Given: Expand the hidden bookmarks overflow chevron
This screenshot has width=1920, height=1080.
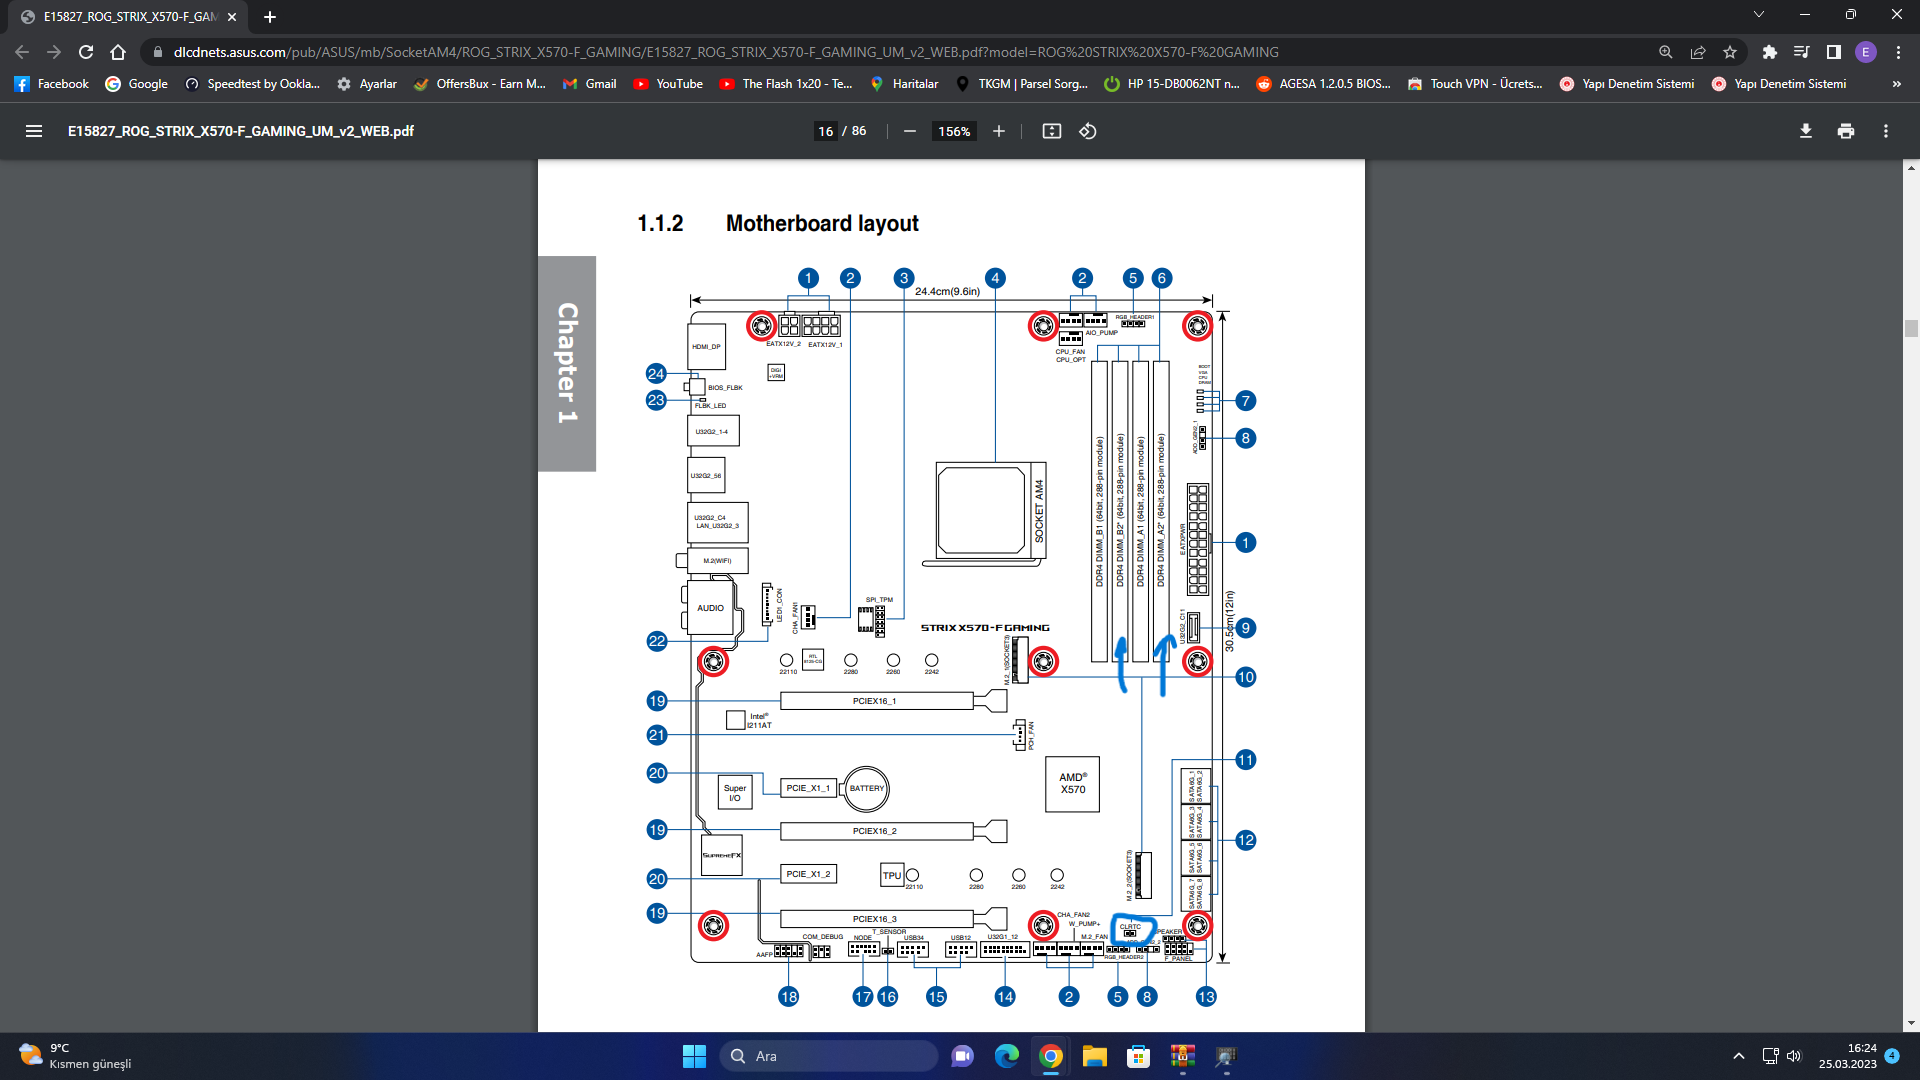Looking at the screenshot, I should [1896, 84].
